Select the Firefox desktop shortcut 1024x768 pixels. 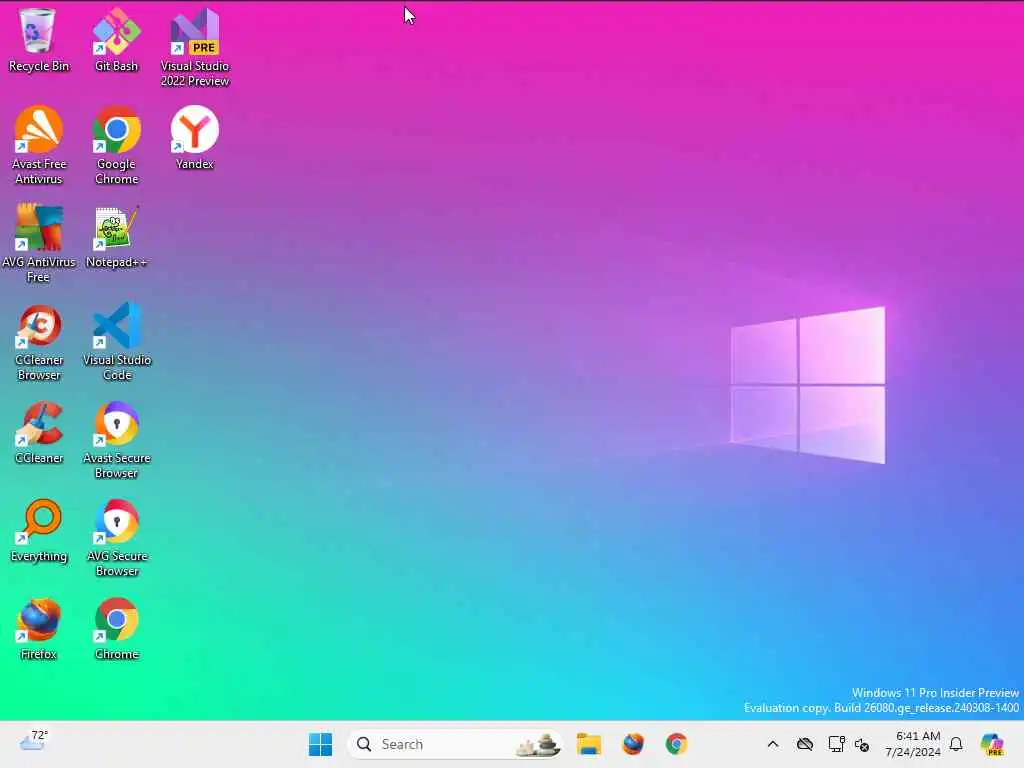click(x=39, y=628)
